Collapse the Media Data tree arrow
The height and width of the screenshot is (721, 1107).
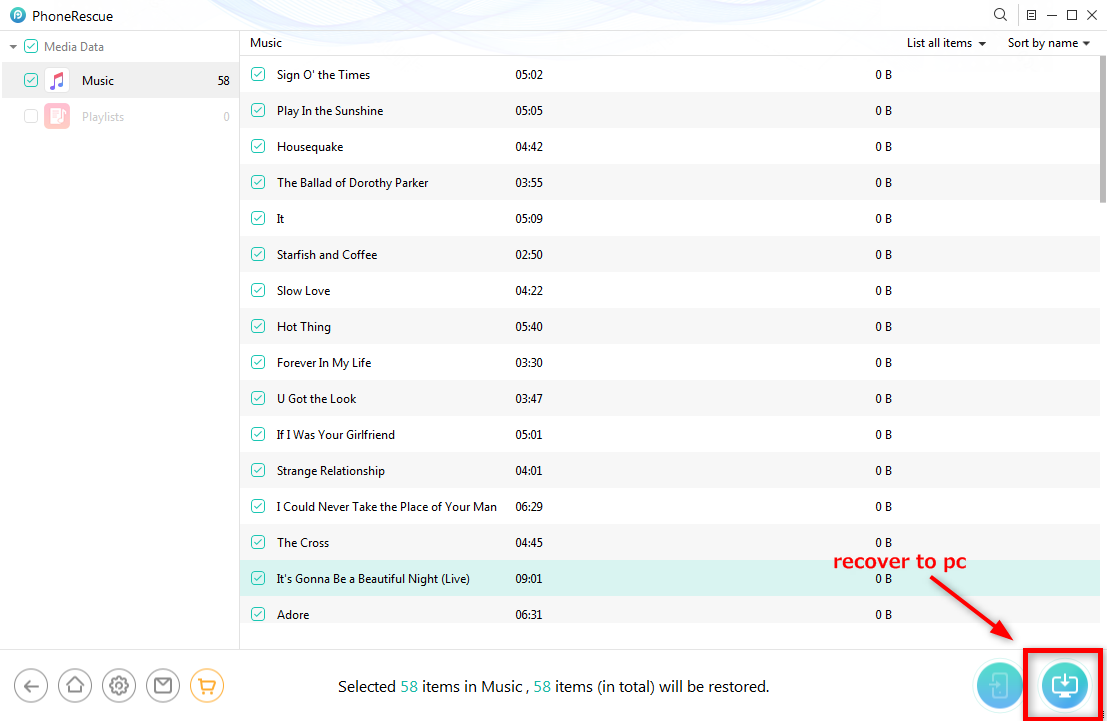[13, 47]
